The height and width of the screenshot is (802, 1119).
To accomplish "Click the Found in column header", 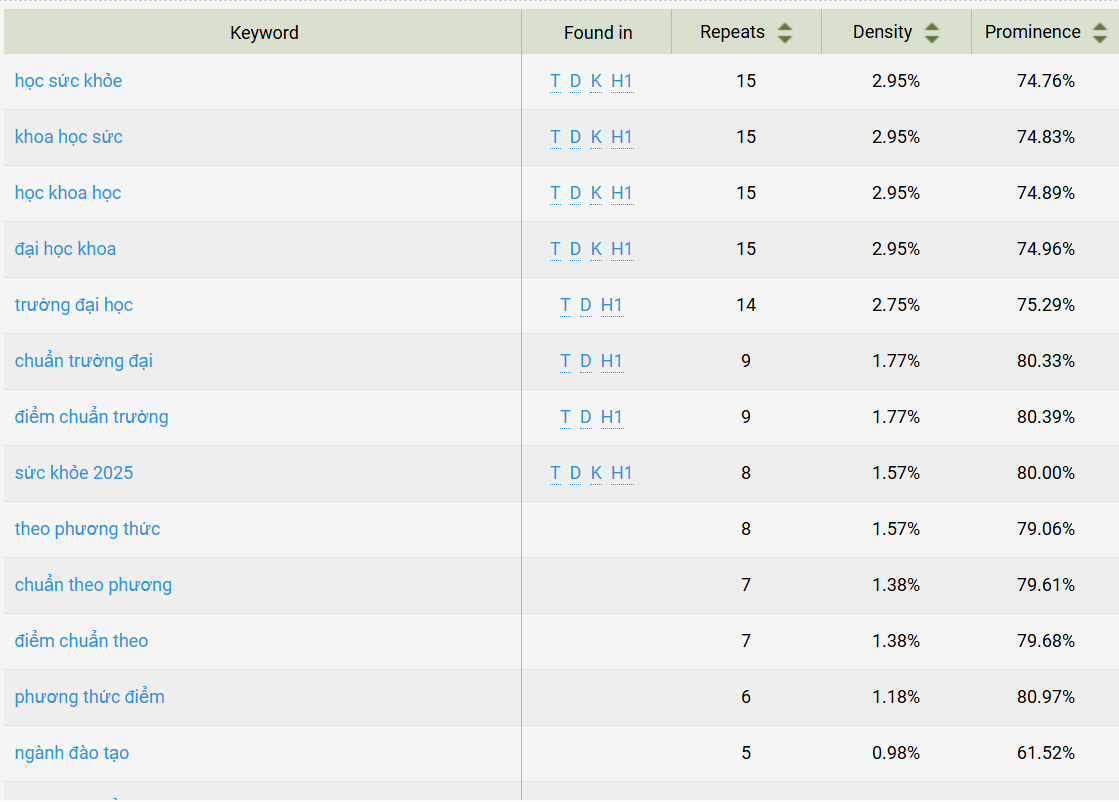I will 597,33.
